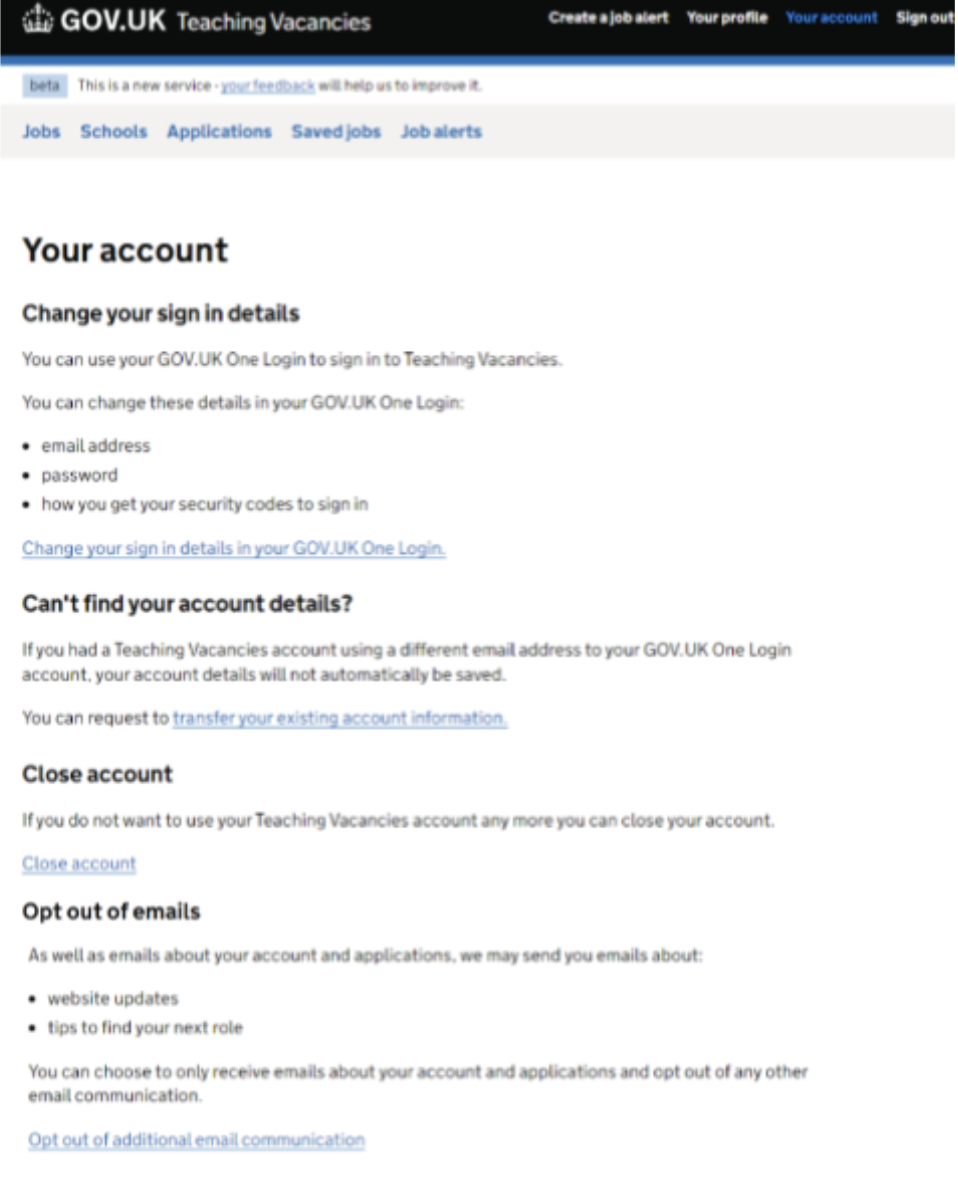Sign out of the service

925,18
